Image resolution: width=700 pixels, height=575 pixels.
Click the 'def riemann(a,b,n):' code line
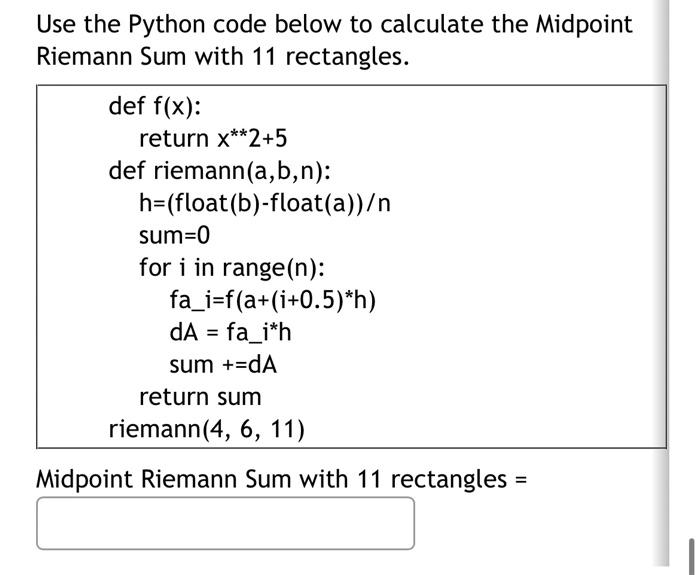click(220, 171)
